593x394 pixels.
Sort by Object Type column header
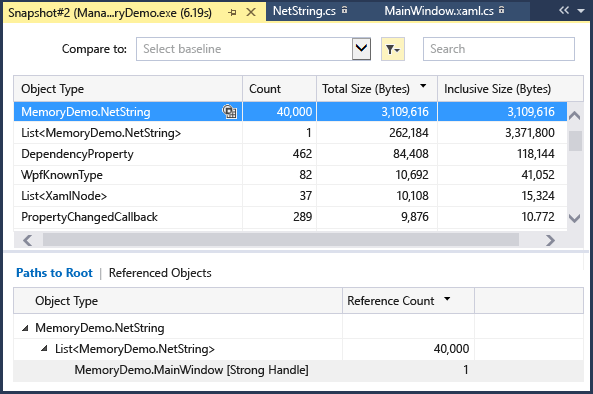click(x=128, y=89)
